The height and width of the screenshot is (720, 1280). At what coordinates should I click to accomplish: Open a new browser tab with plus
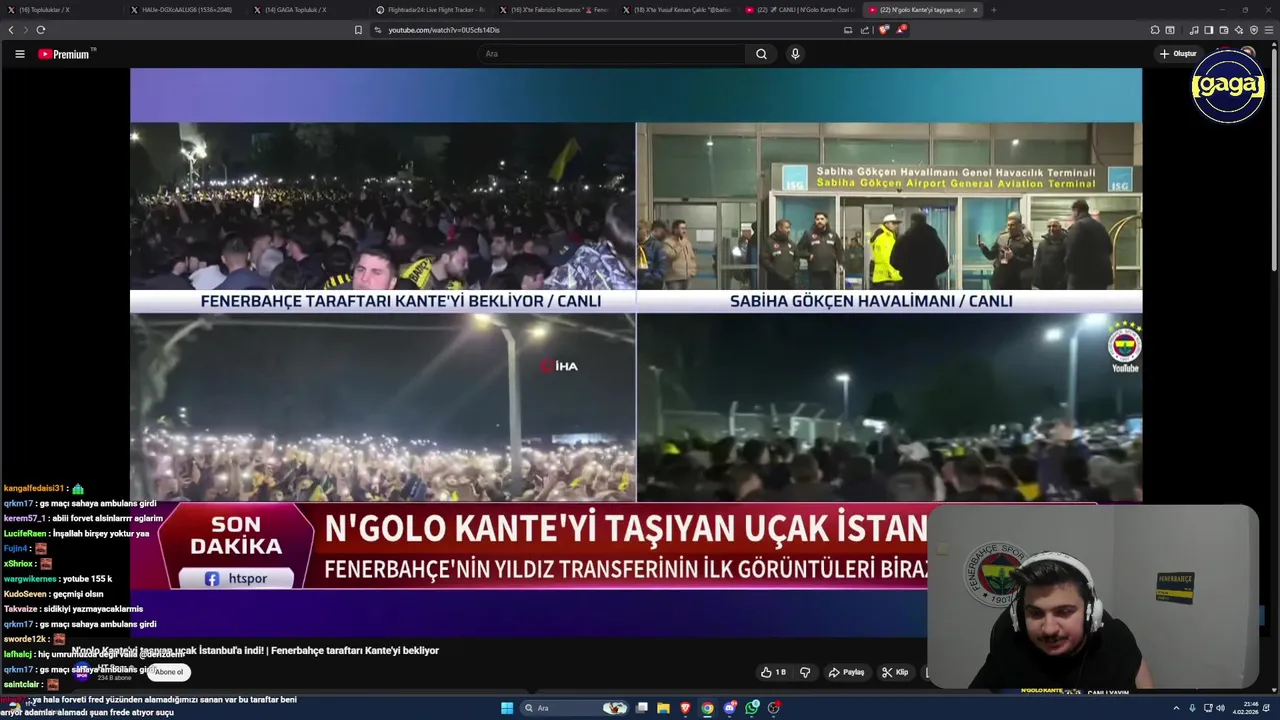click(993, 10)
